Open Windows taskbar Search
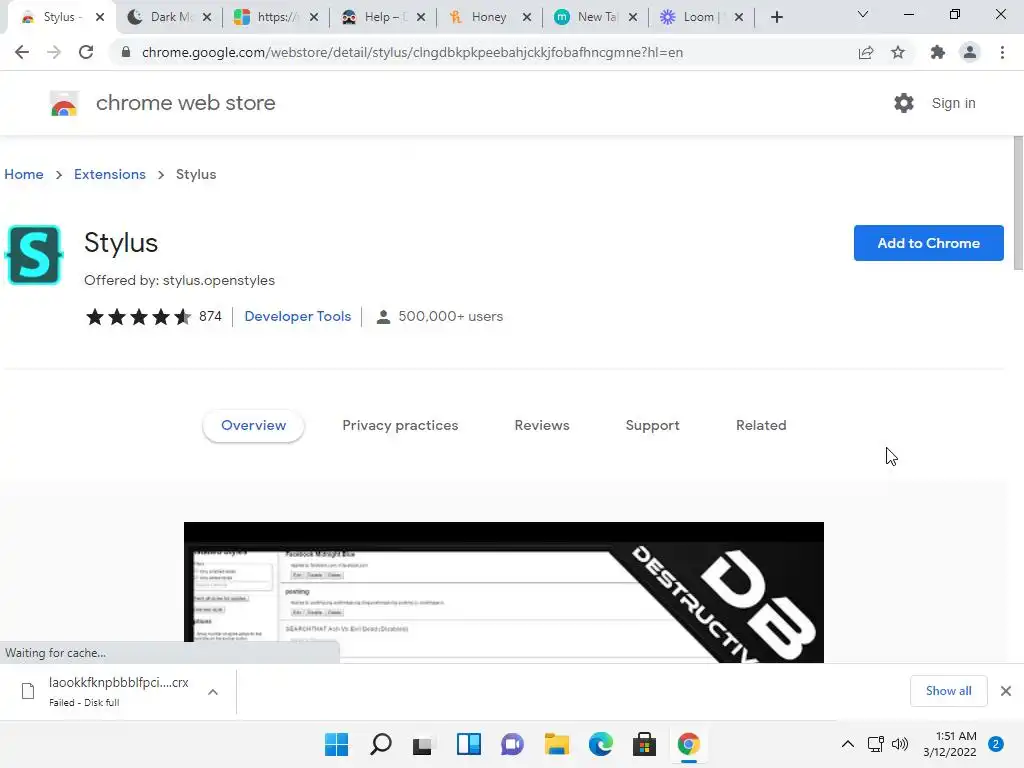 (381, 744)
